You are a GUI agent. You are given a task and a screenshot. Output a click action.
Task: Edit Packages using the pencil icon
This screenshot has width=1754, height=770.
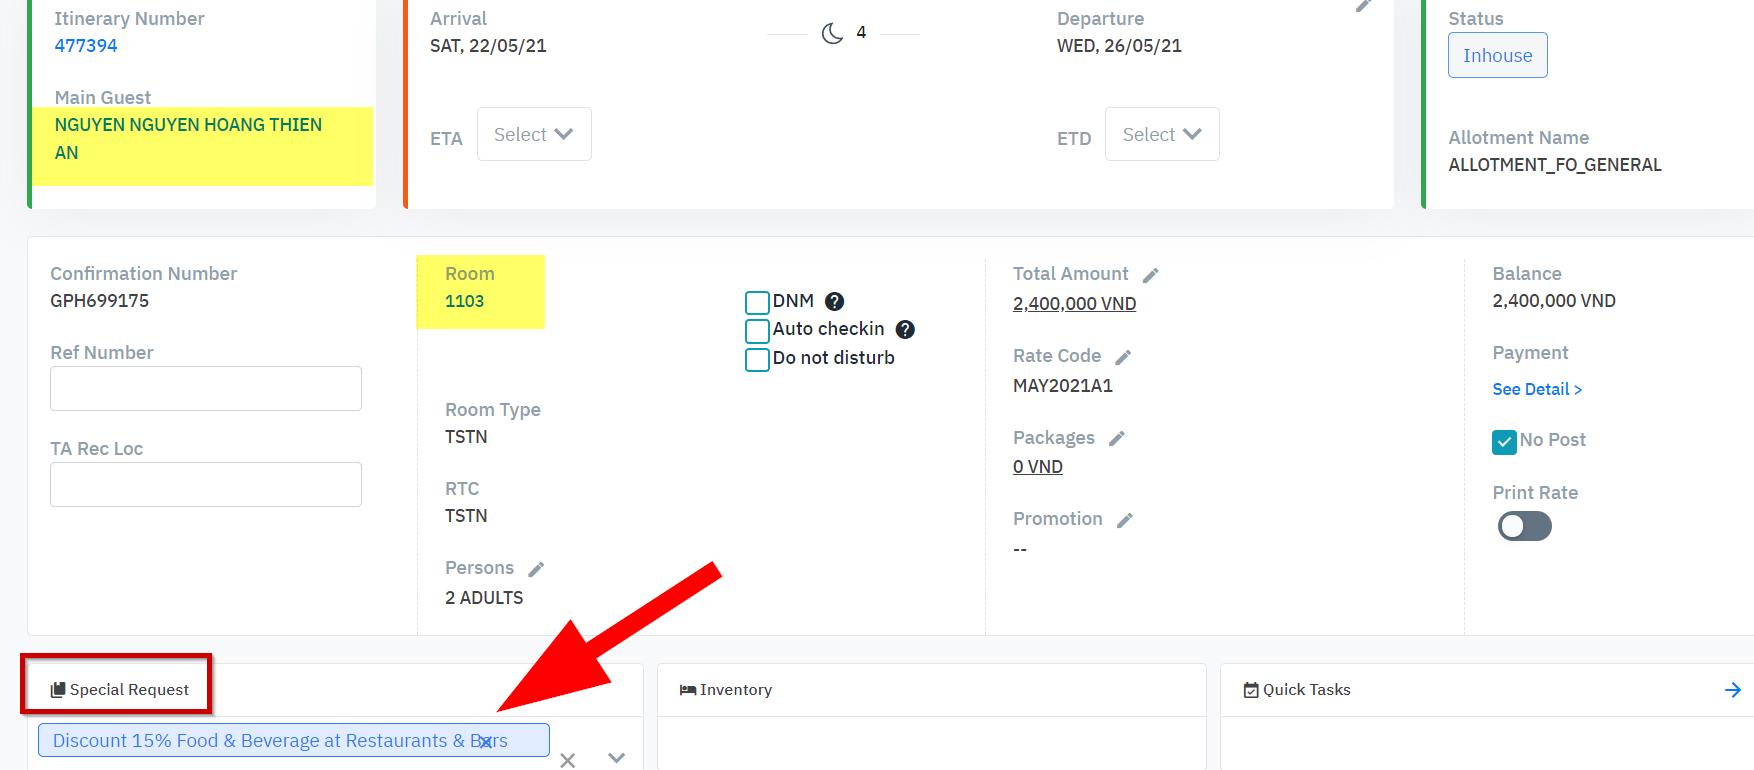pos(1117,439)
